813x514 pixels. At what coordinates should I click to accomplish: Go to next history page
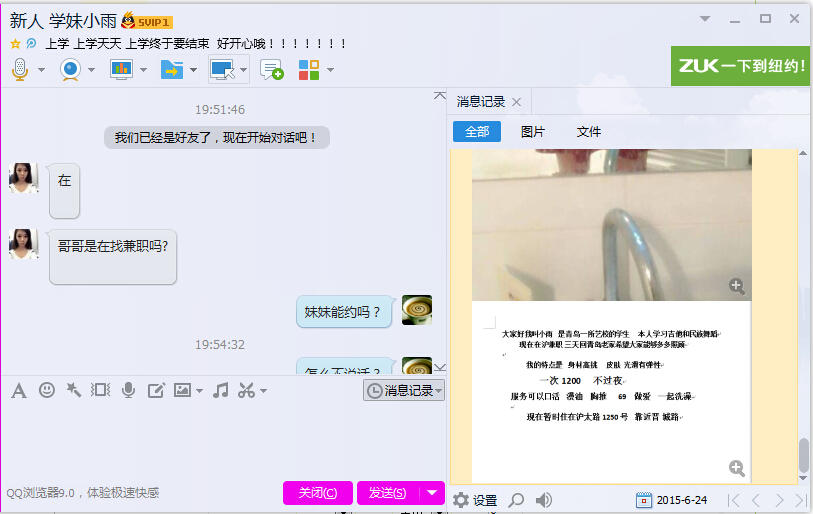point(779,500)
